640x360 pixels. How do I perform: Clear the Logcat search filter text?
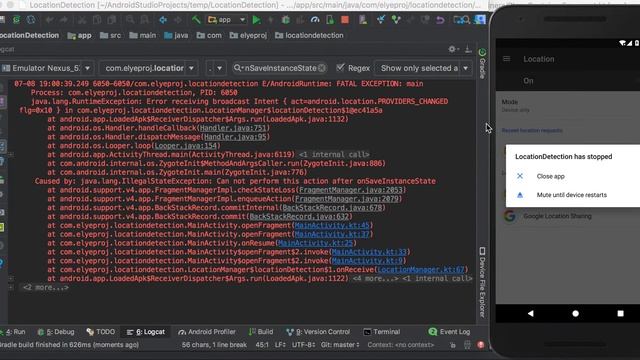[322, 68]
